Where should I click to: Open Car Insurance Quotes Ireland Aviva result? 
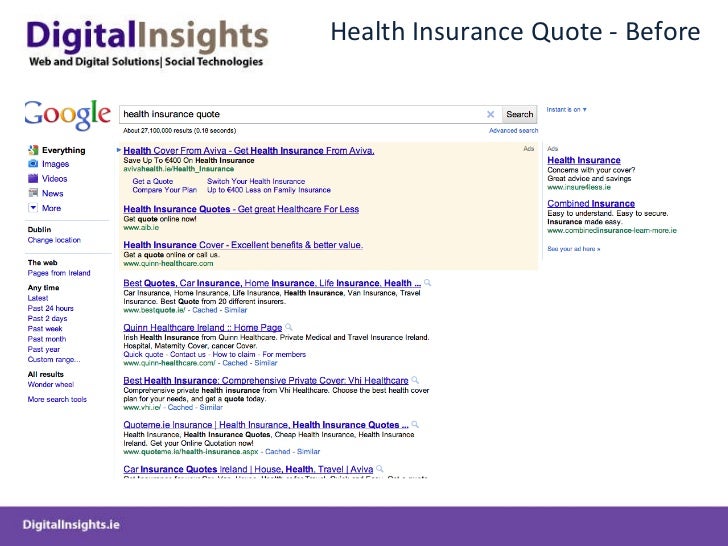pyautogui.click(x=248, y=469)
